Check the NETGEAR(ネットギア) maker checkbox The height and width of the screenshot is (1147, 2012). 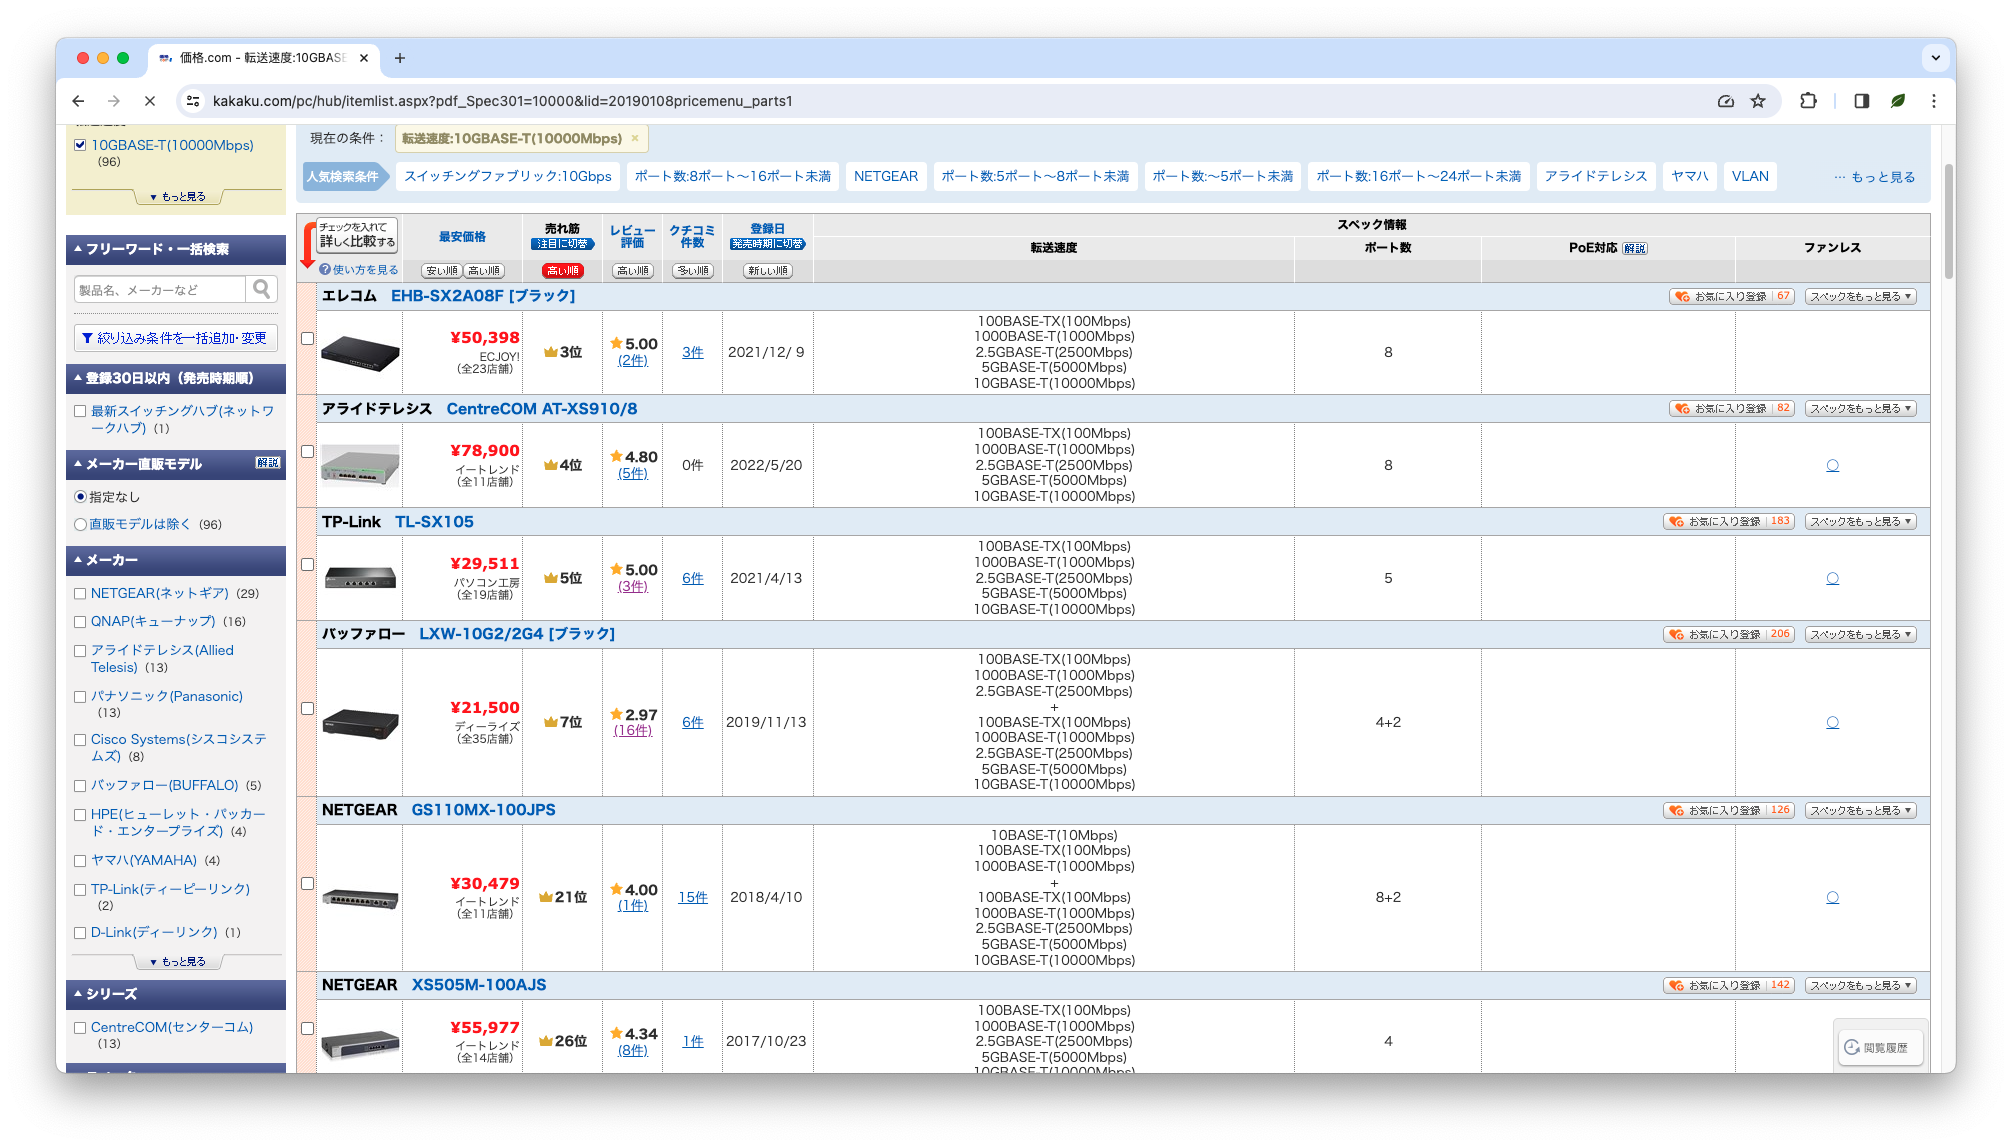80,594
